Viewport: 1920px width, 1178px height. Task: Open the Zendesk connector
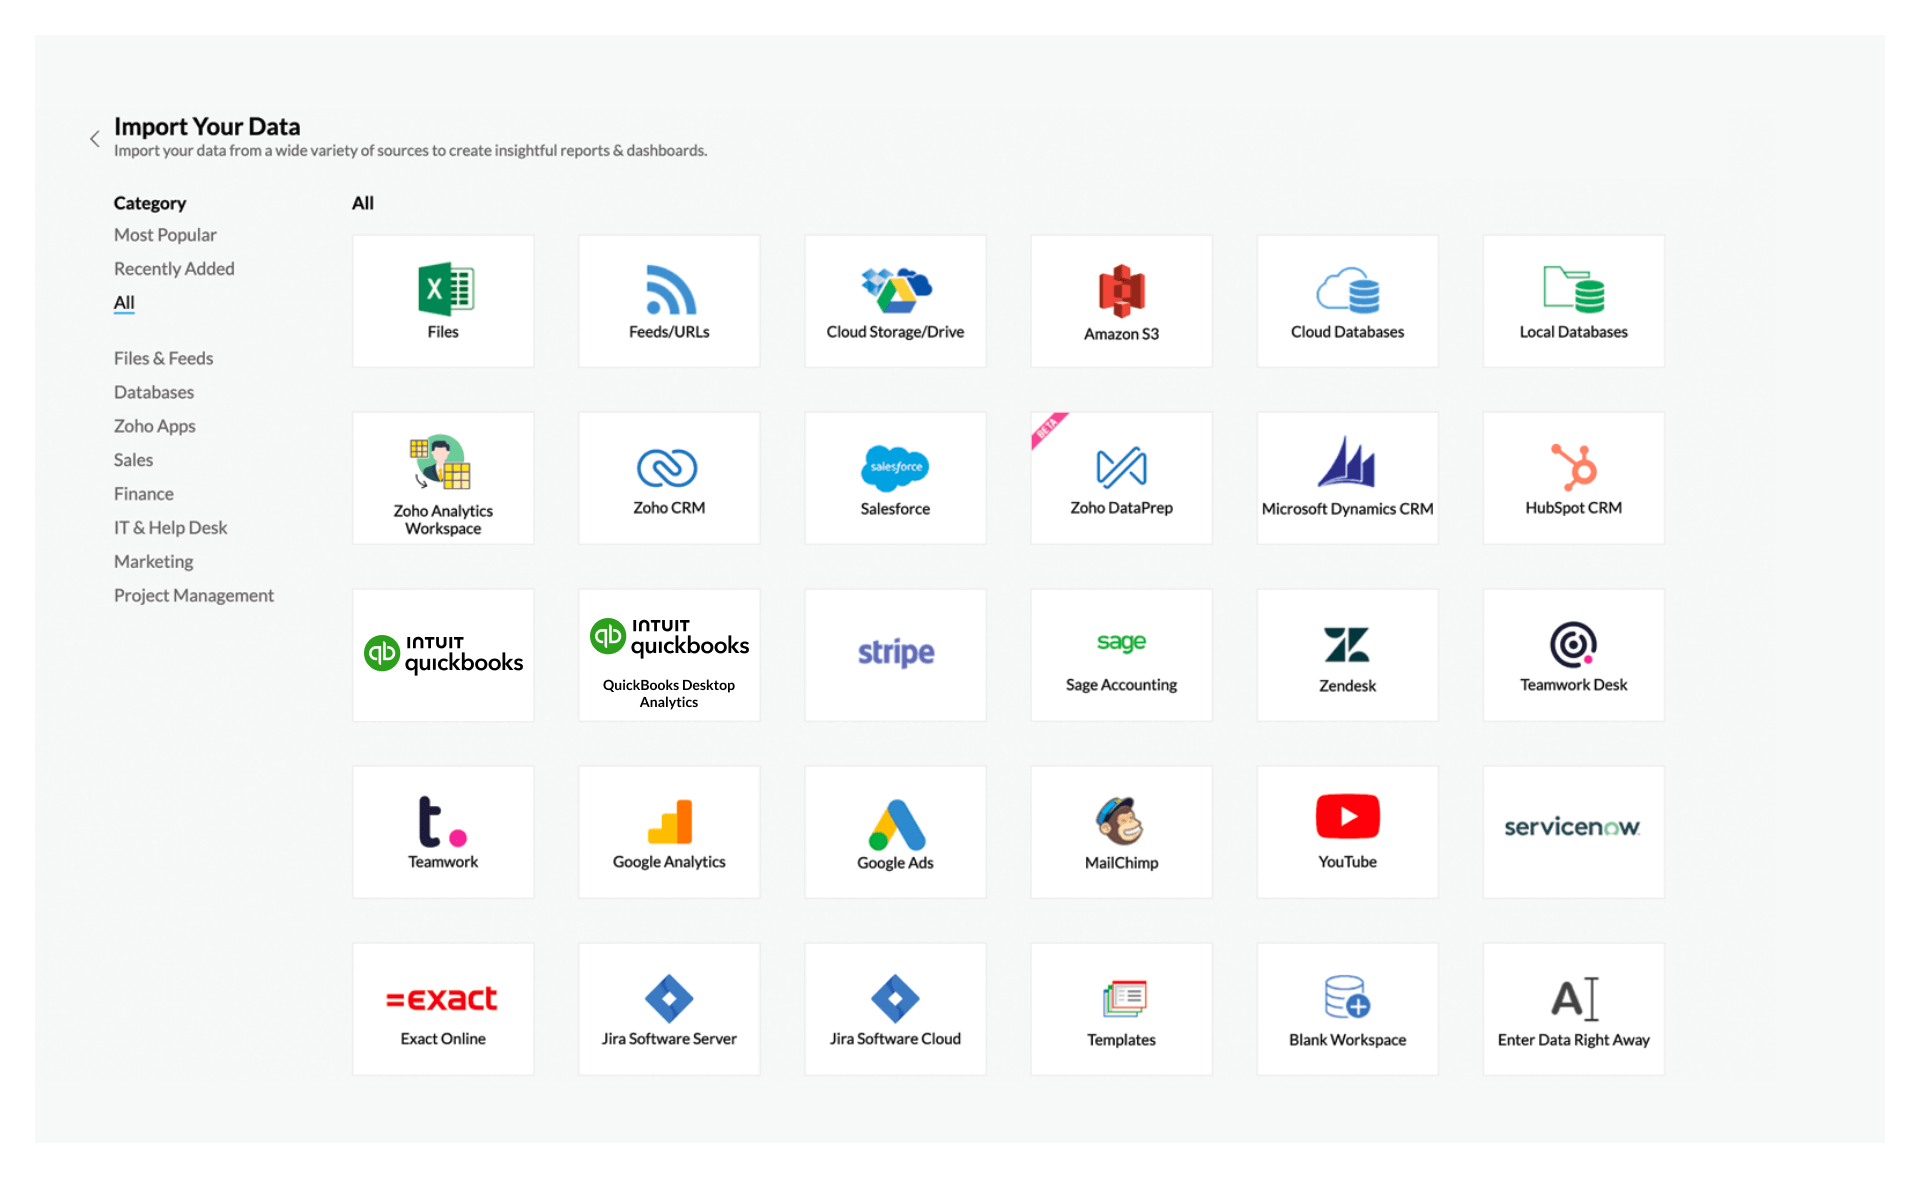click(x=1347, y=654)
